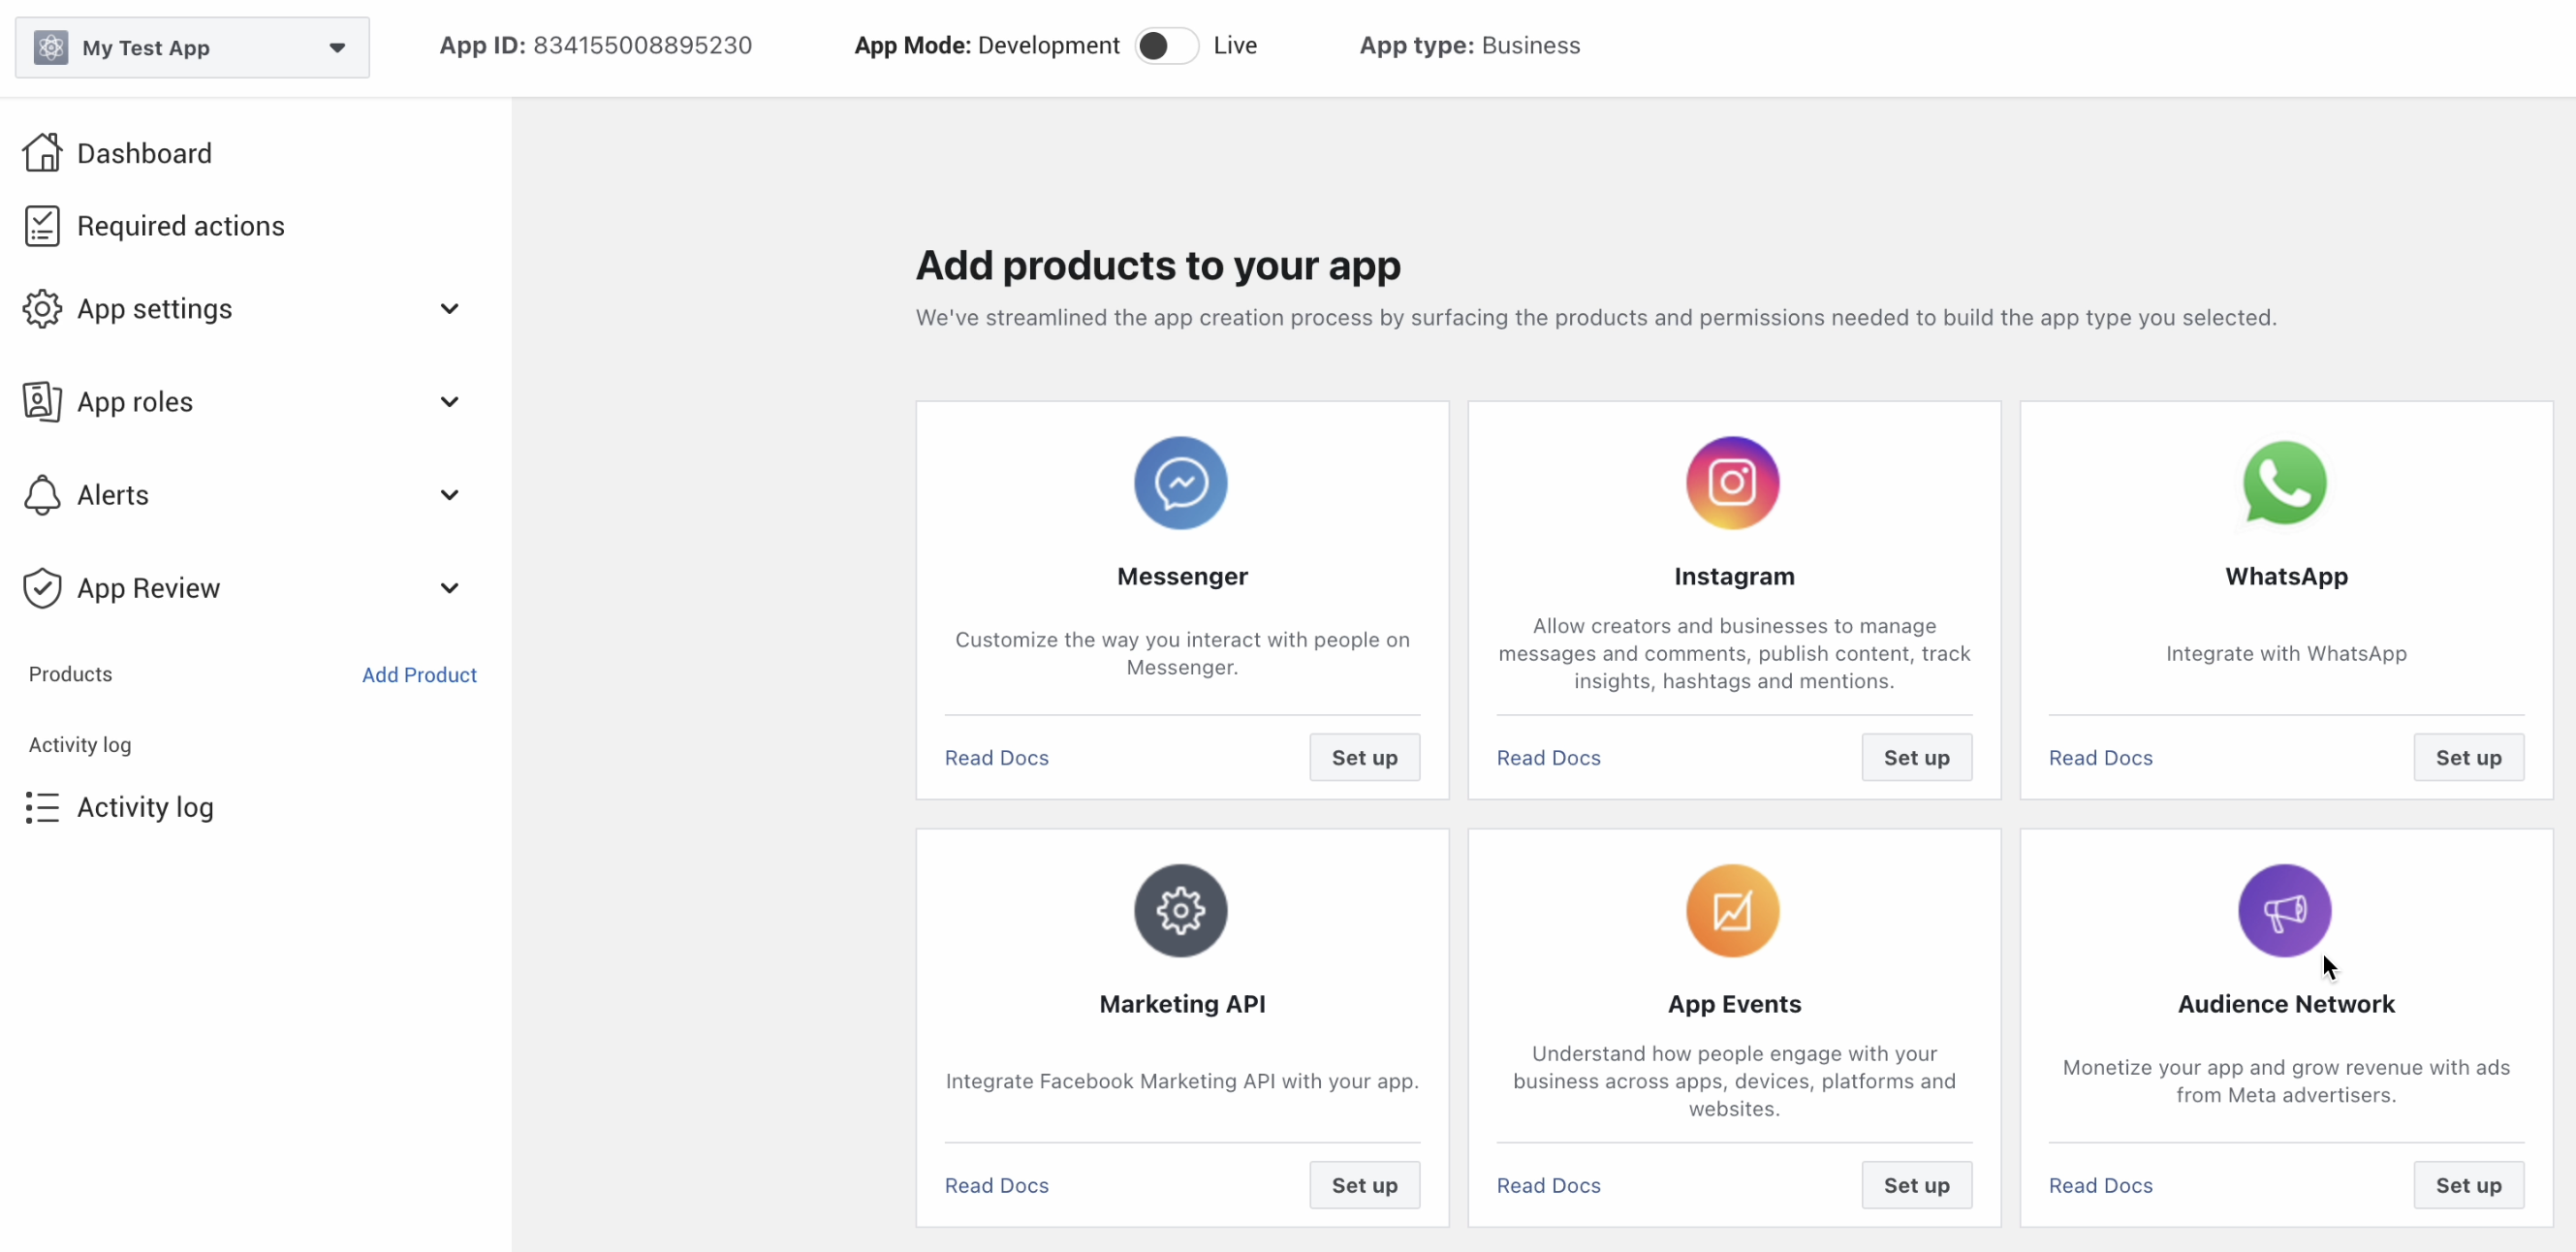
Task: Set up the Messenger product
Action: click(1365, 758)
